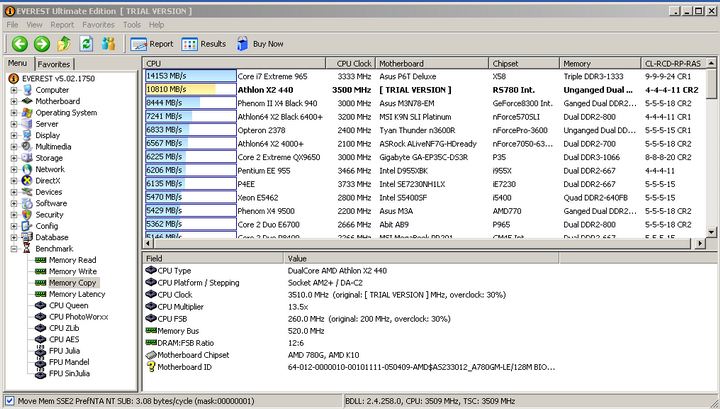Select the EVEREST v5.02.1750 root item

coord(58,78)
